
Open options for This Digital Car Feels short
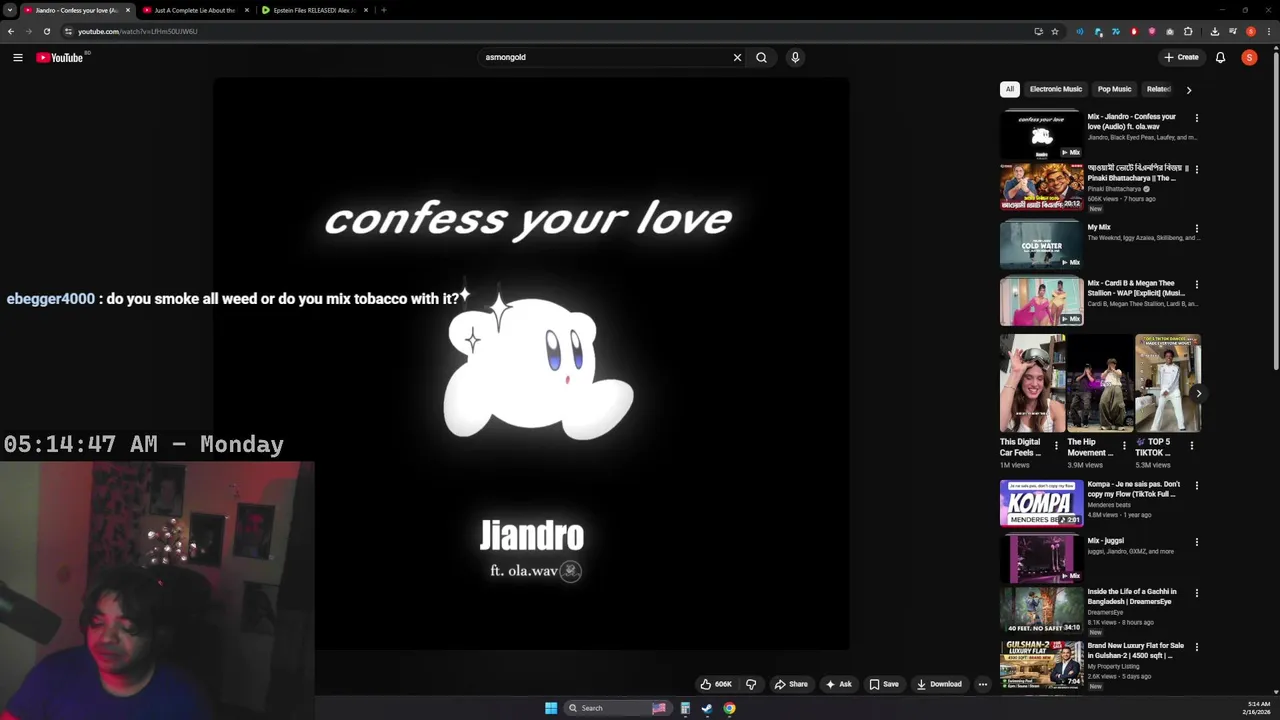[1056, 446]
